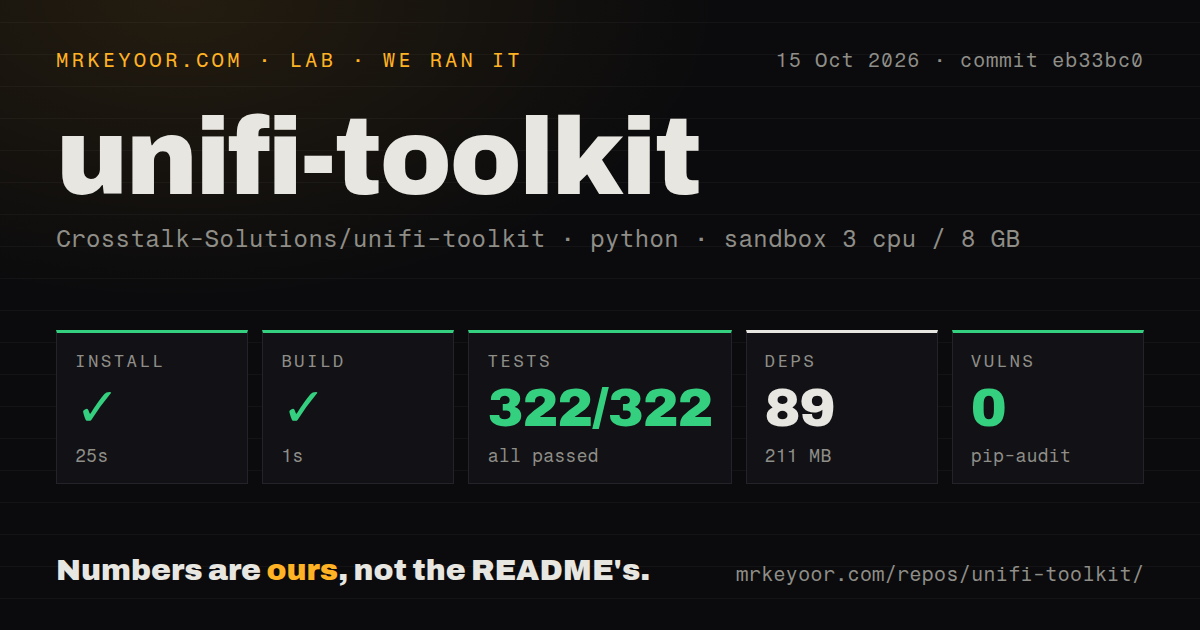Click the VULNS card label
Viewport: 1200px width, 630px height.
click(x=1002, y=362)
